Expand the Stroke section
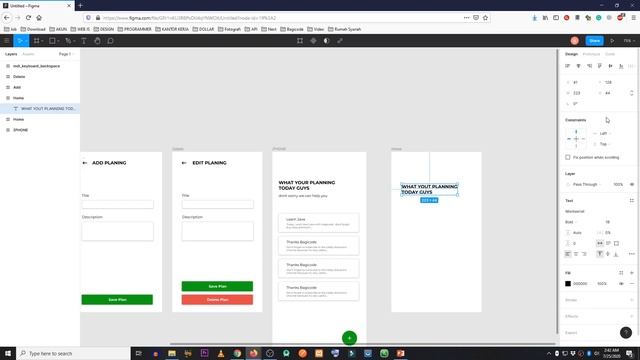The width and height of the screenshot is (640, 360). point(571,300)
